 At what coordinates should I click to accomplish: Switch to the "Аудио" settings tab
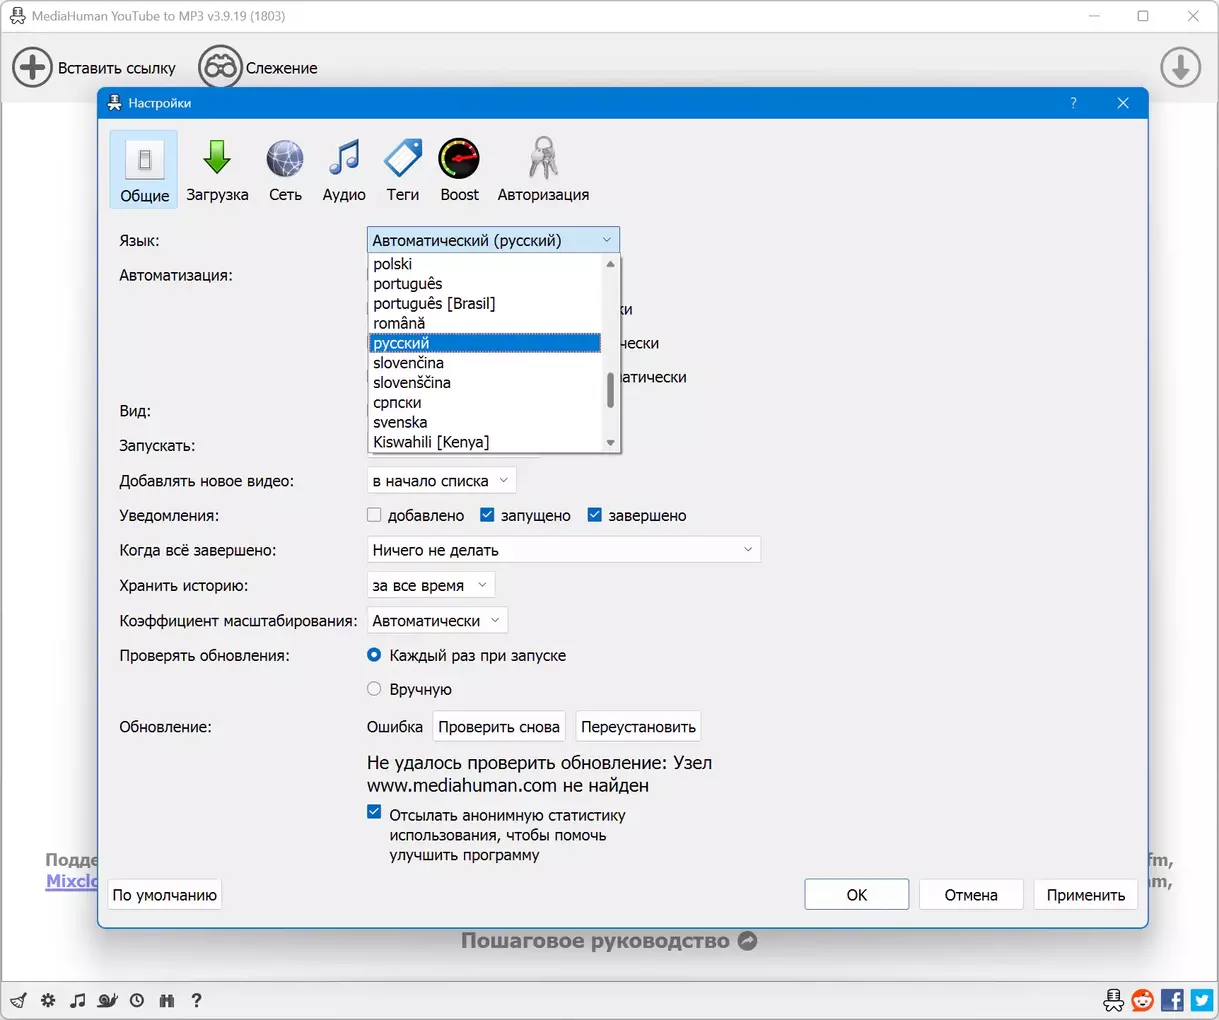tap(344, 170)
